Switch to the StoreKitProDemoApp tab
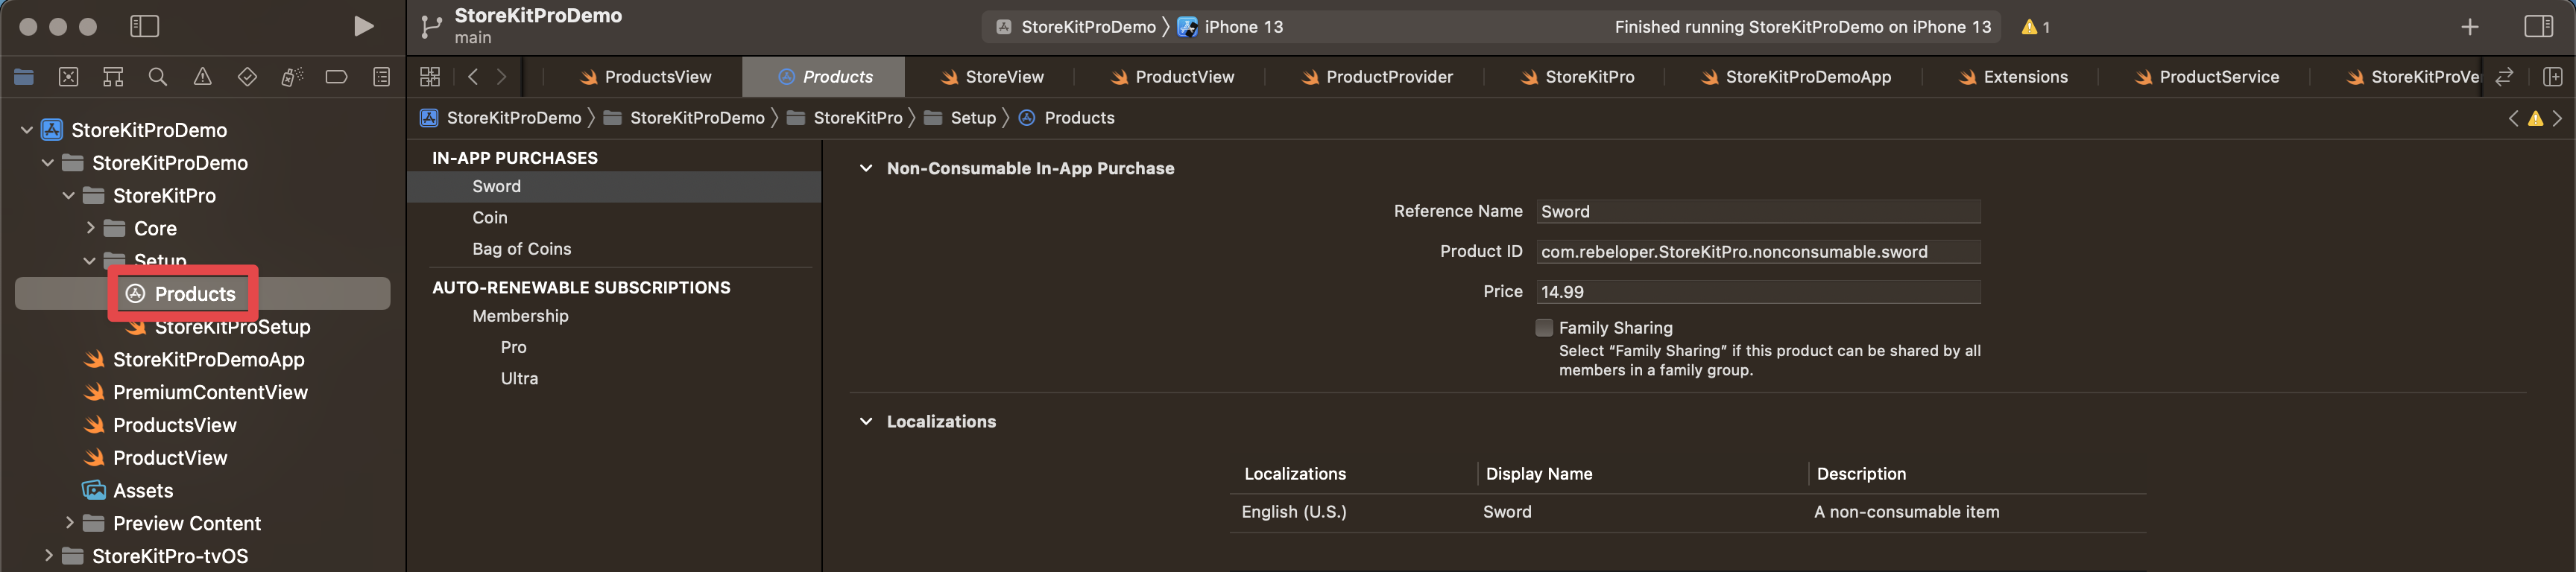 pyautogui.click(x=1795, y=77)
